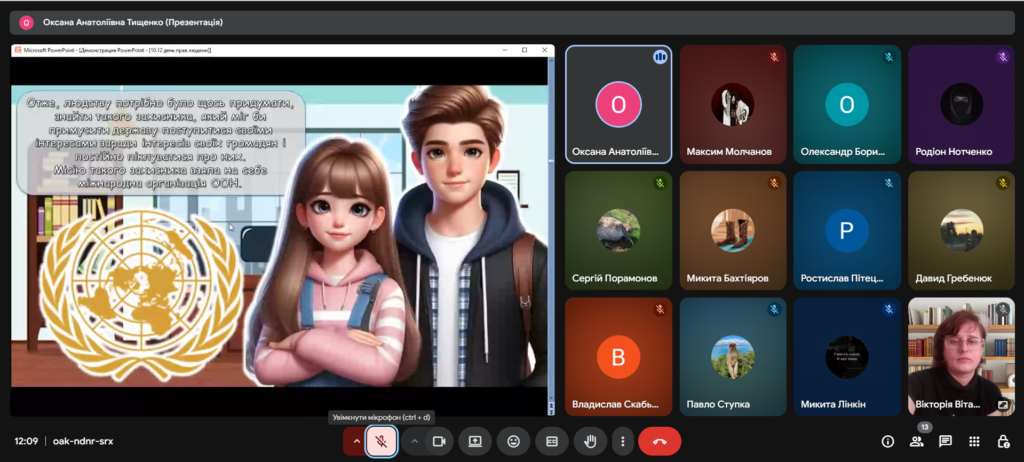Toggle the camera on or off

438,441
